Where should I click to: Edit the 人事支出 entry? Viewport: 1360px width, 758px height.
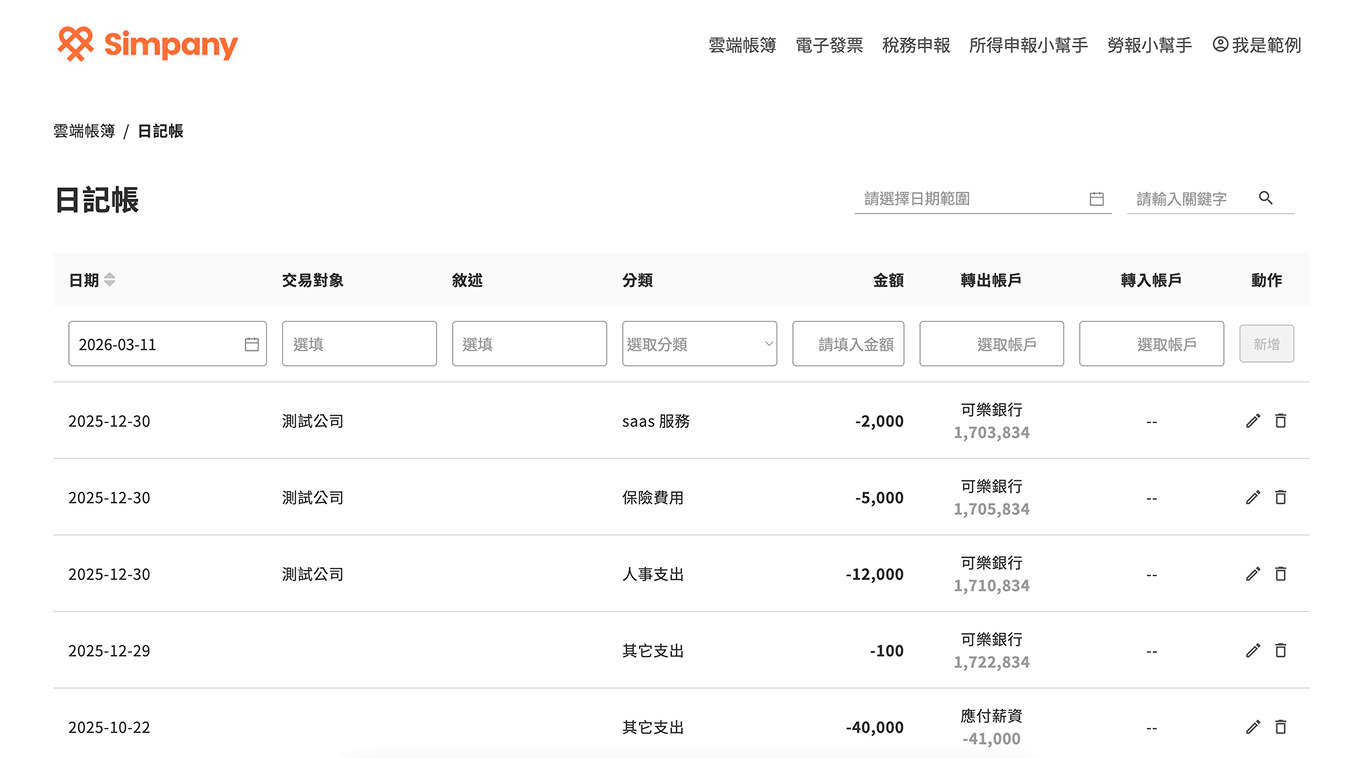(1252, 574)
